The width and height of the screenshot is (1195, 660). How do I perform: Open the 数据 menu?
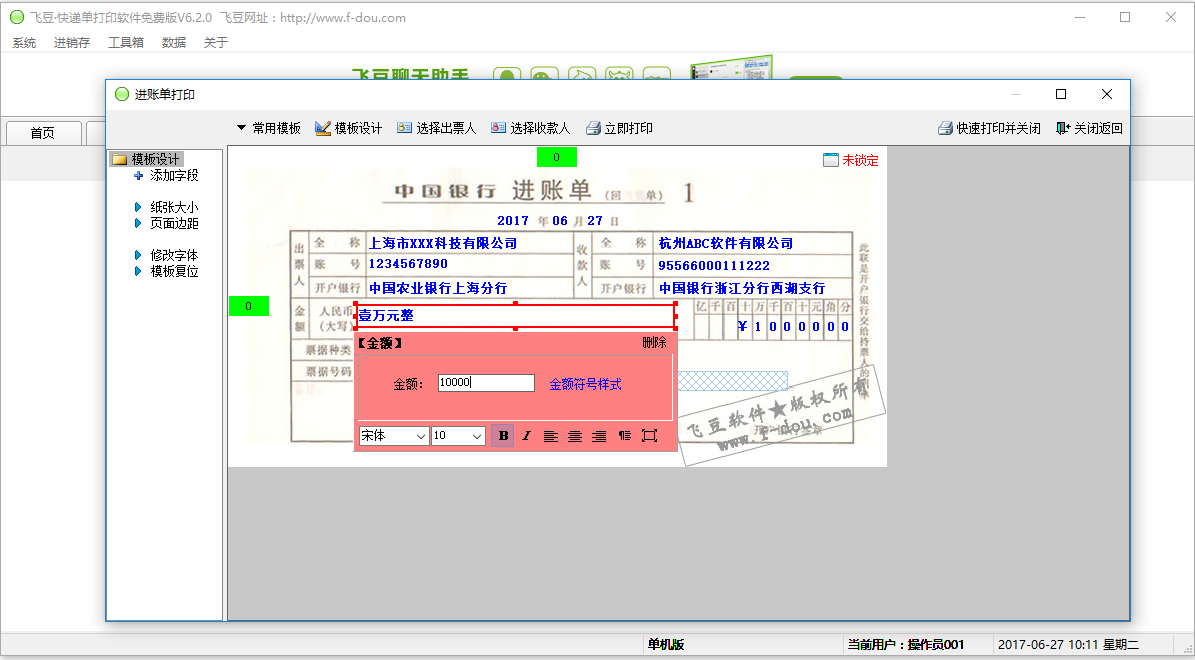[174, 43]
